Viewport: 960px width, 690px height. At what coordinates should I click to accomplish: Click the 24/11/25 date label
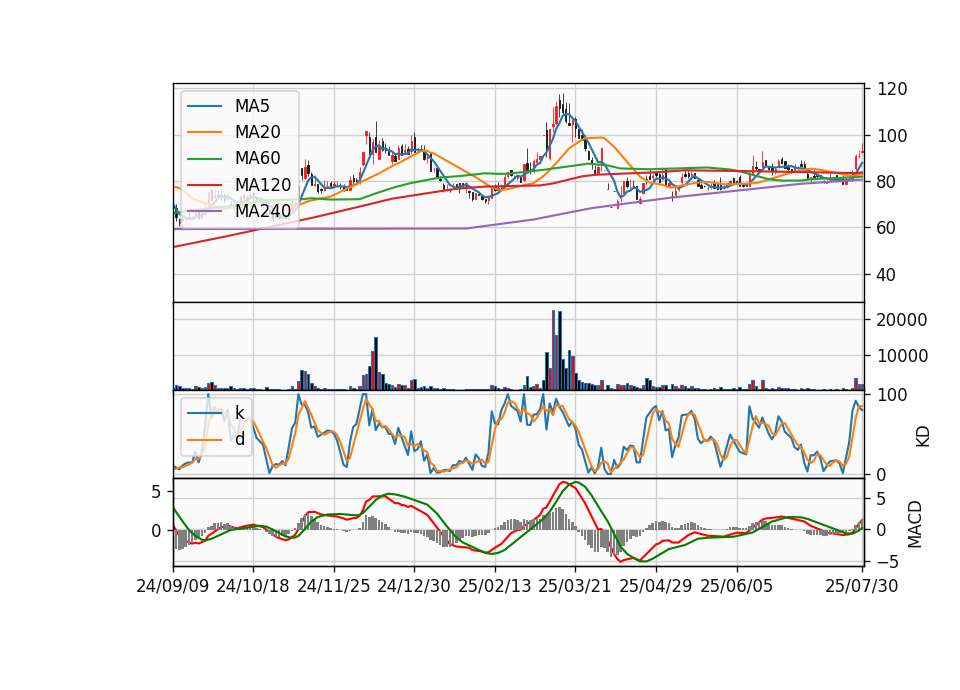coord(334,586)
